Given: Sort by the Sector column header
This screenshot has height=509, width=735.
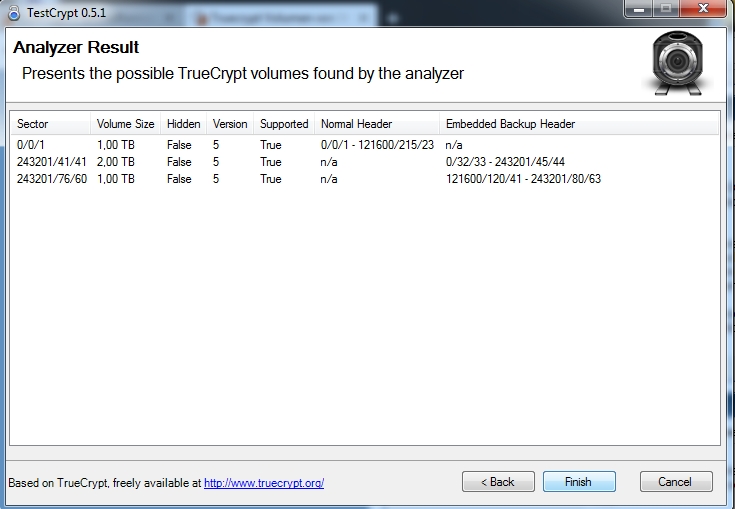Looking at the screenshot, I should (51, 124).
